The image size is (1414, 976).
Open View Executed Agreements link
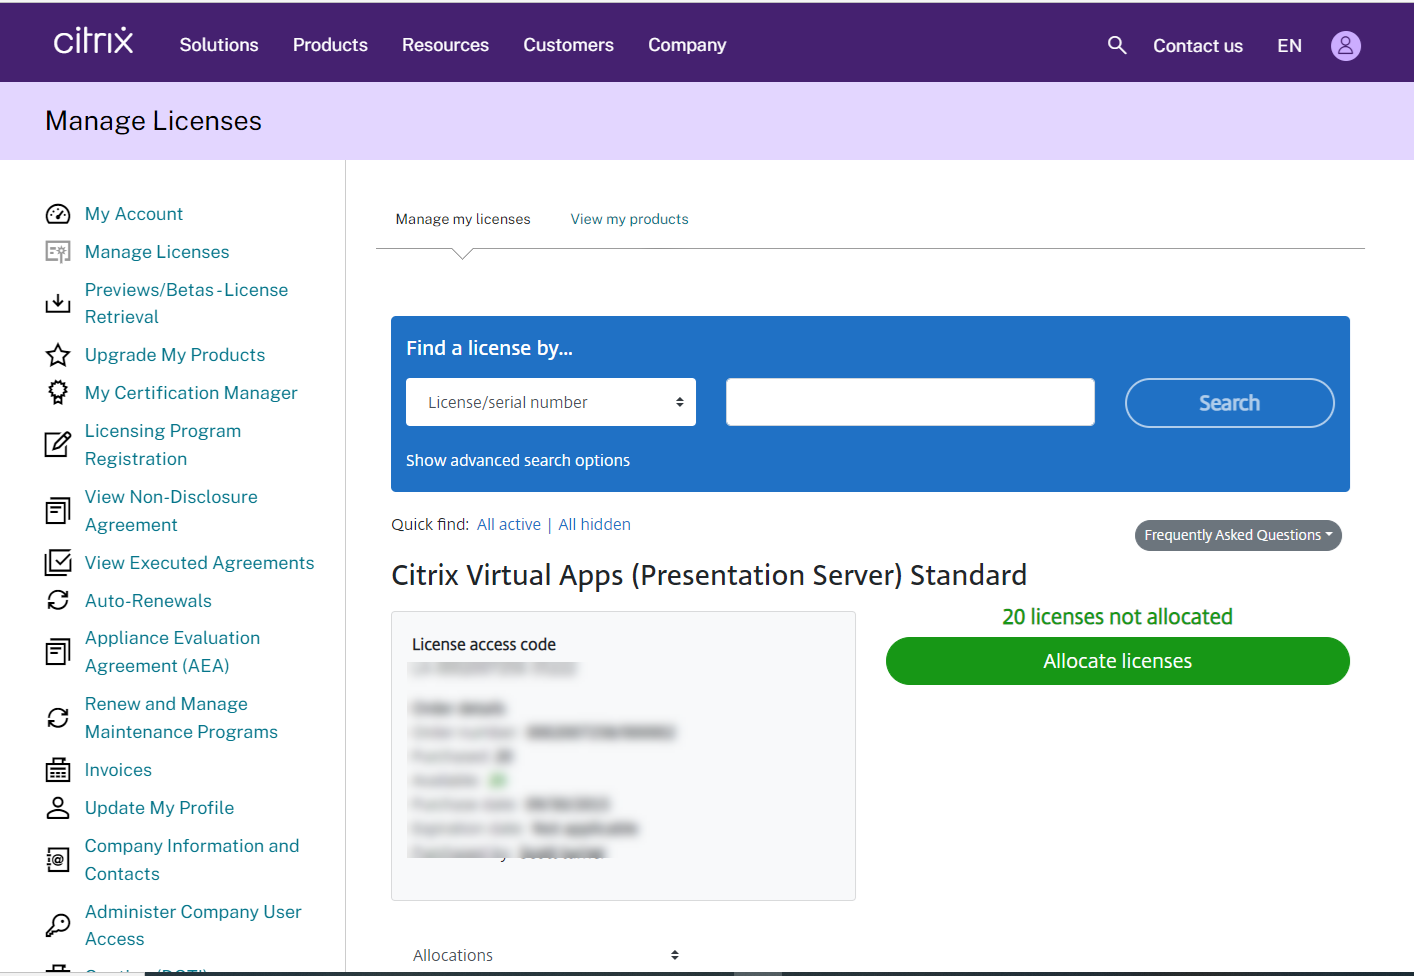pos(200,563)
